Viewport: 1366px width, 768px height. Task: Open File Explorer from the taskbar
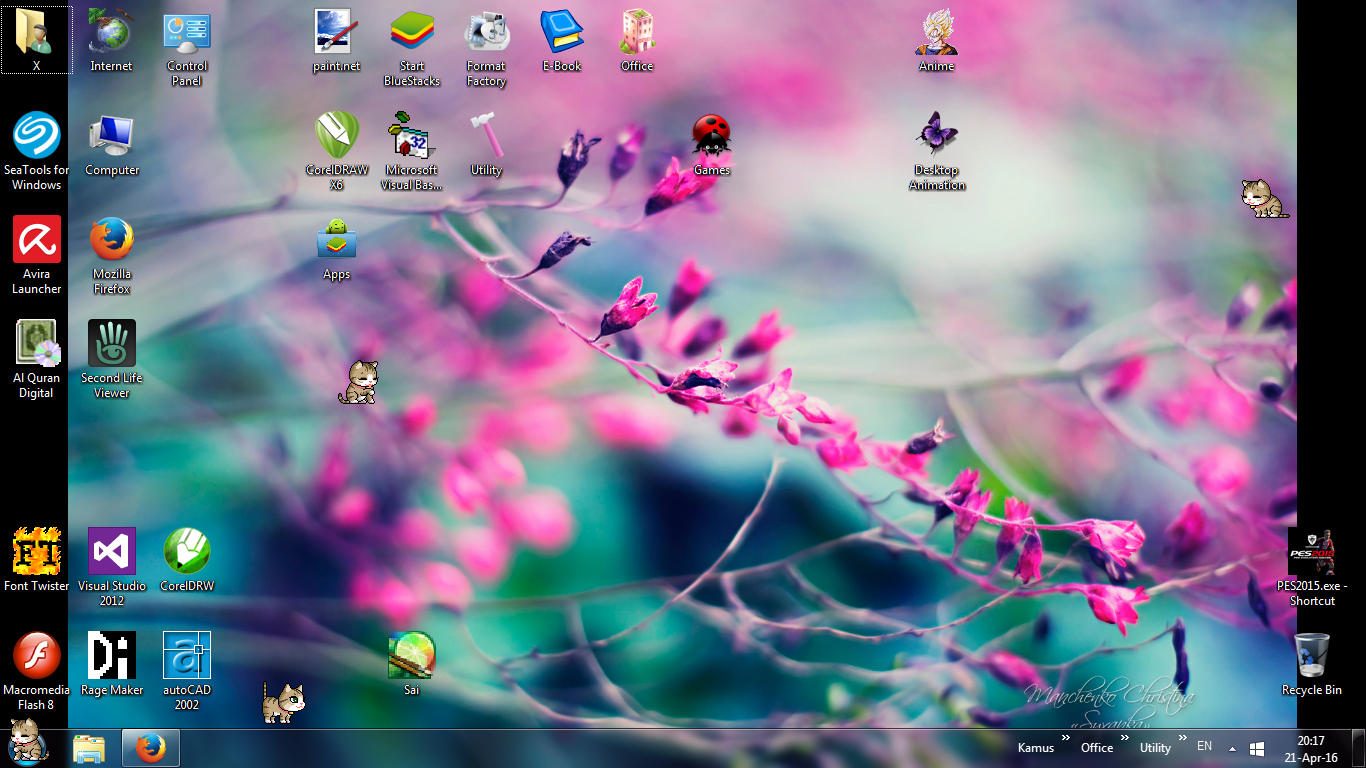89,748
